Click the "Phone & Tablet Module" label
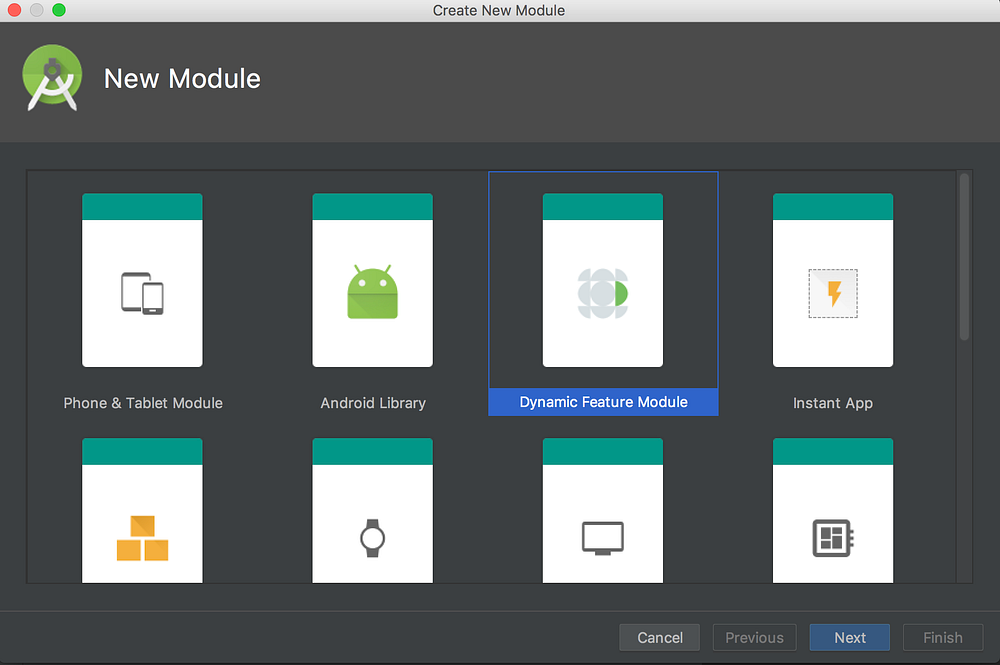Screen dimensions: 1000x665 (142, 403)
